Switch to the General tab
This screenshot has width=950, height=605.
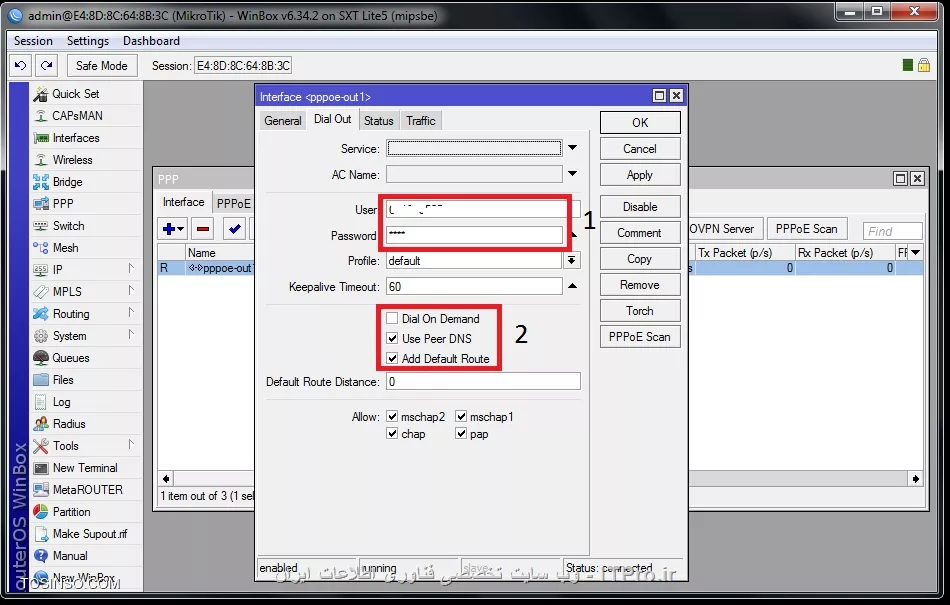coord(283,121)
